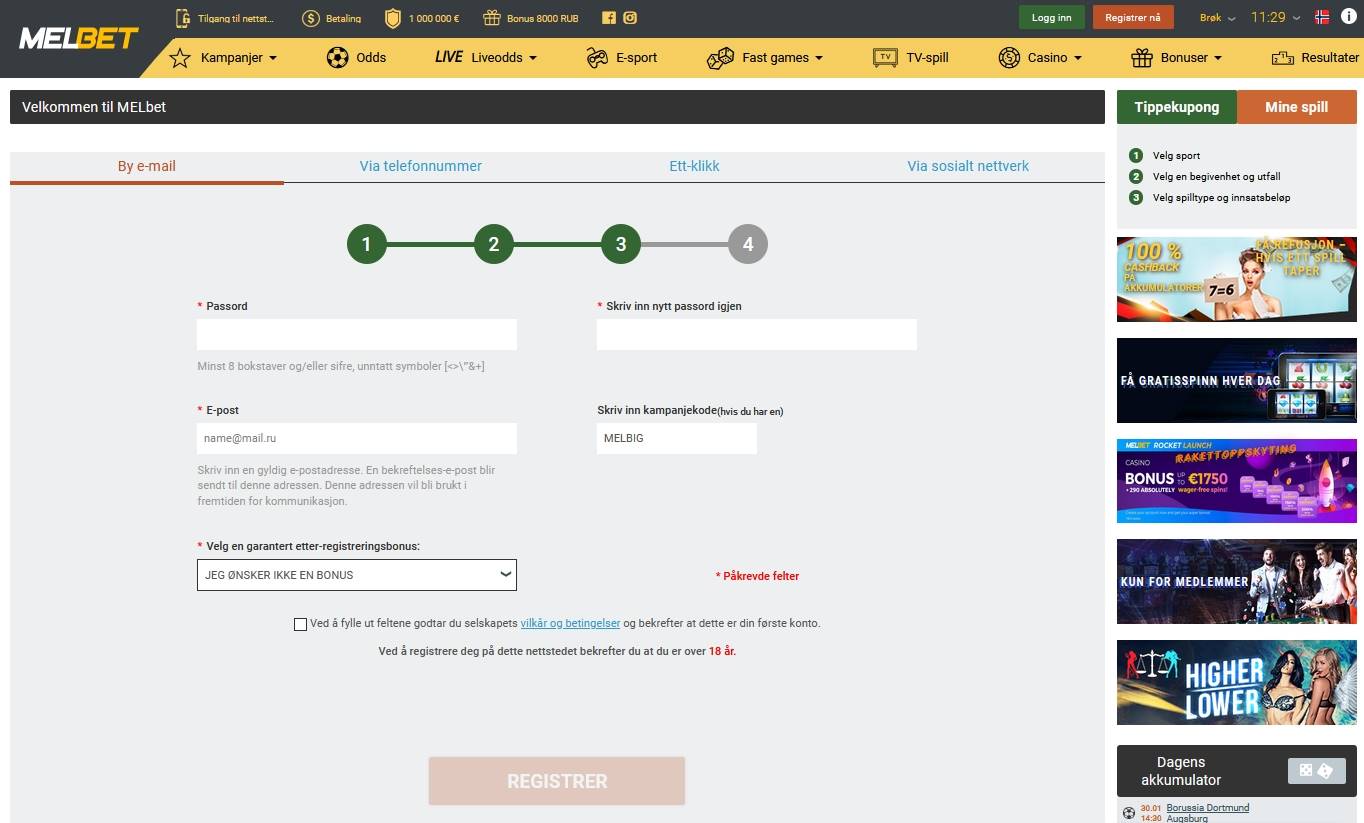The image size is (1364, 823).
Task: Switch to Via sosialt nettverk tab
Action: [968, 167]
